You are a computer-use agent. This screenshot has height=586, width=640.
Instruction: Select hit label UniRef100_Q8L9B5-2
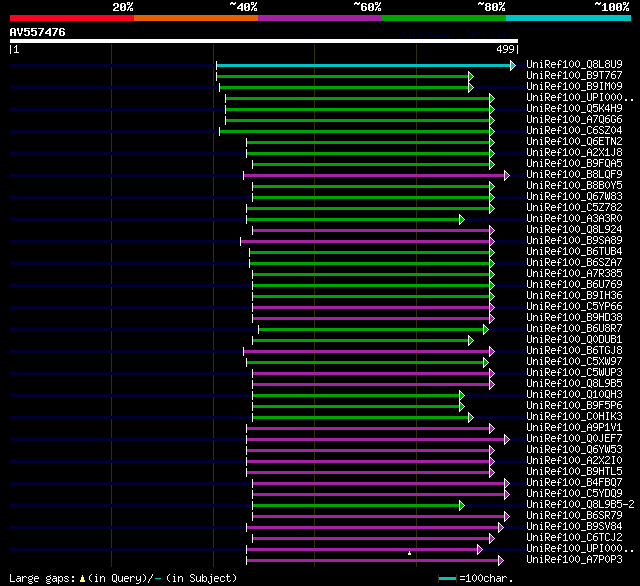tap(580, 505)
